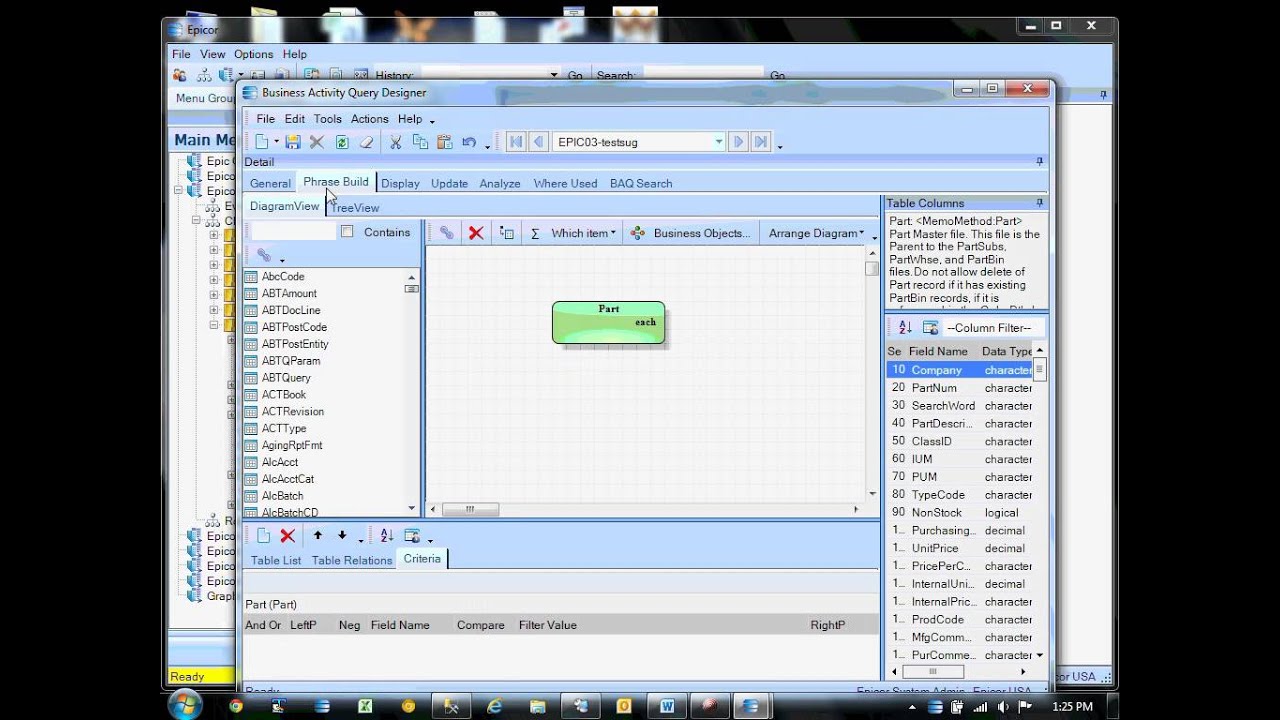Click the chain link icon below table search box
Image resolution: width=1280 pixels, height=720 pixels.
264,256
